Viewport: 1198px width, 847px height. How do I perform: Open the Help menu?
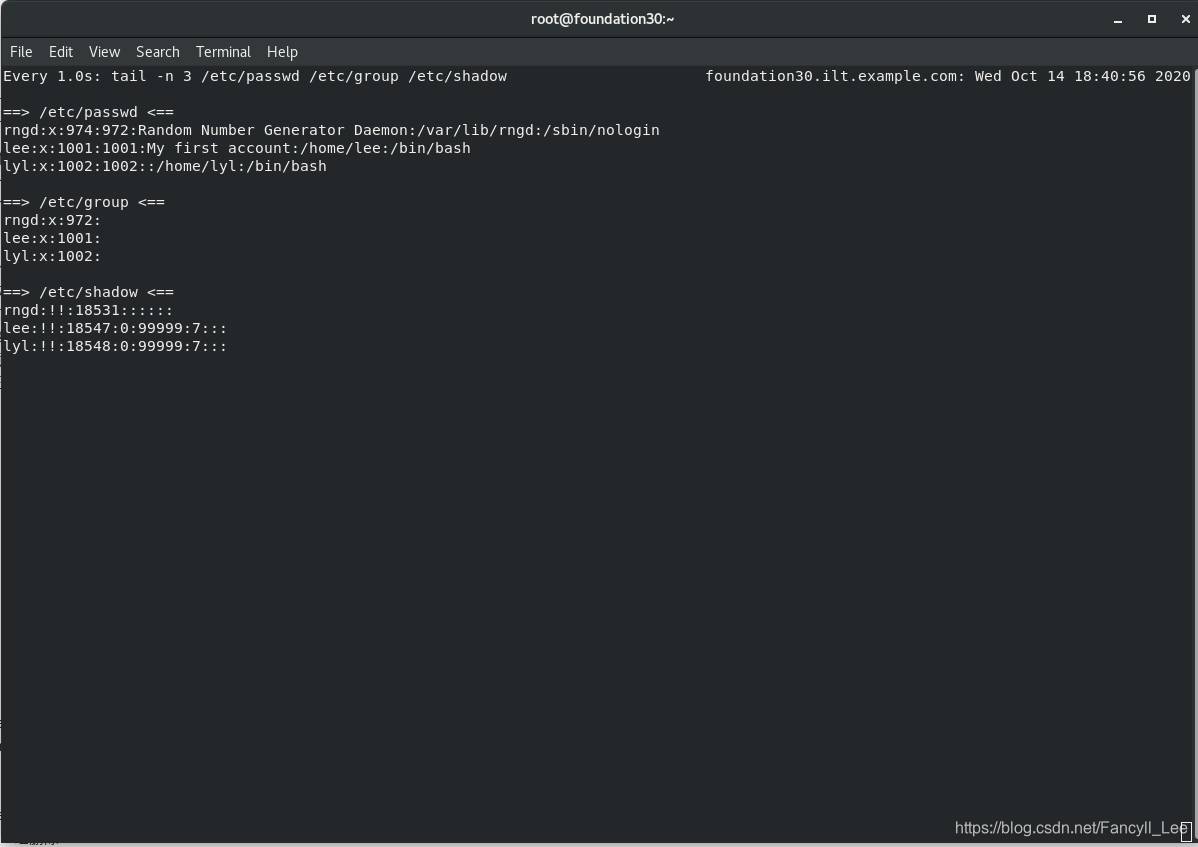pyautogui.click(x=282, y=52)
